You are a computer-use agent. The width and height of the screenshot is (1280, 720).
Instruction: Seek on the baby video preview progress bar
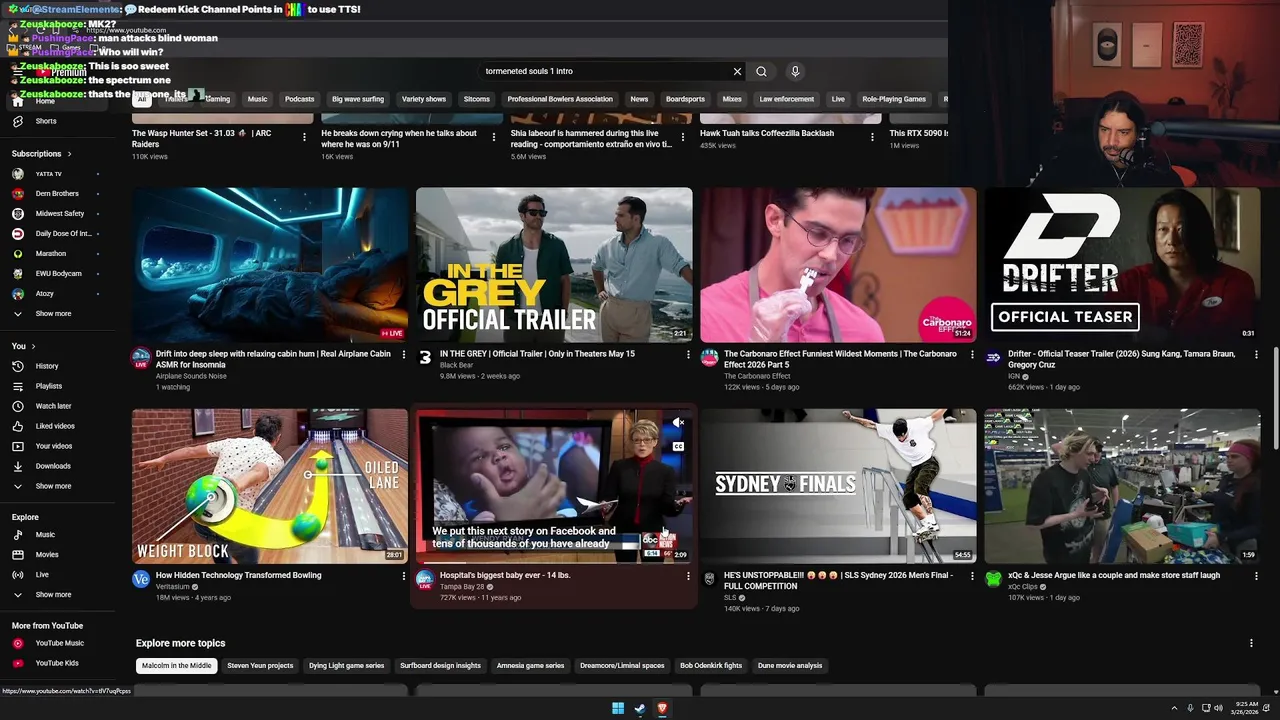point(554,562)
